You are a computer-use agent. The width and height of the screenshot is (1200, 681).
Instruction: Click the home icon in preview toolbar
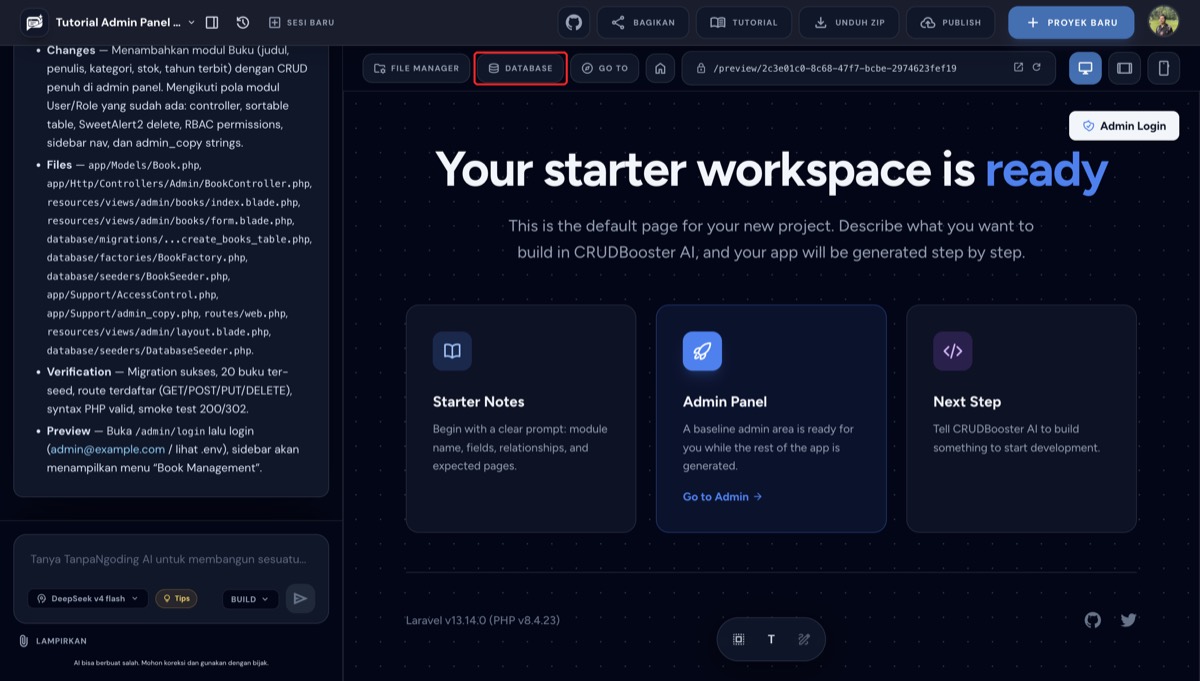[x=659, y=68]
